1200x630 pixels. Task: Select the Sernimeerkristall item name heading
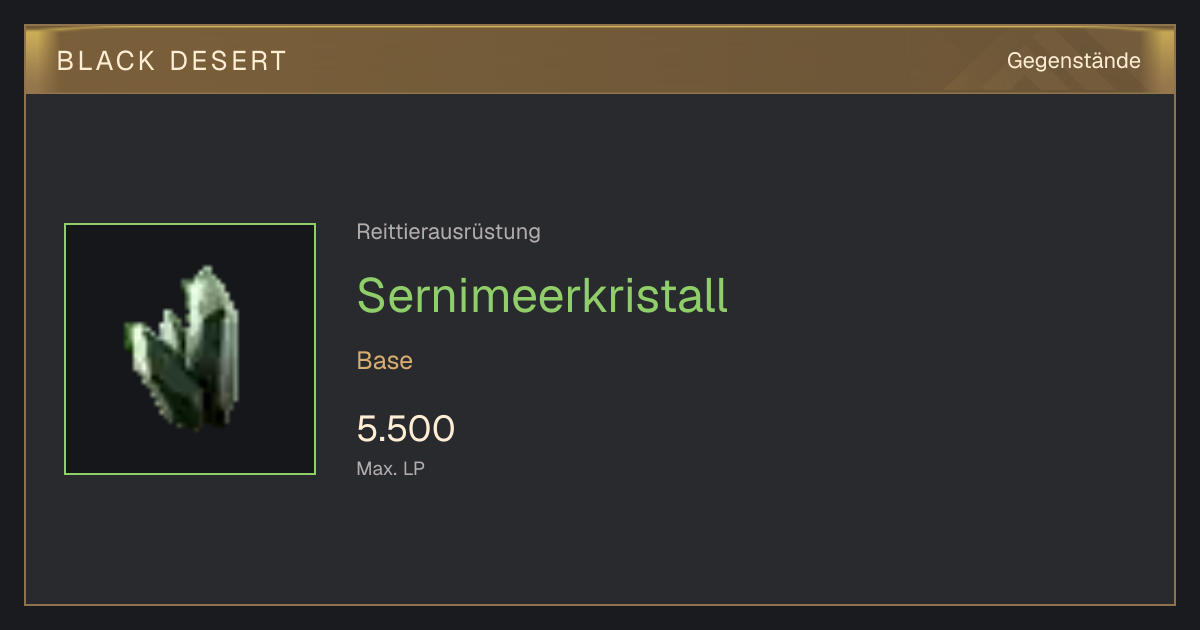[542, 295]
